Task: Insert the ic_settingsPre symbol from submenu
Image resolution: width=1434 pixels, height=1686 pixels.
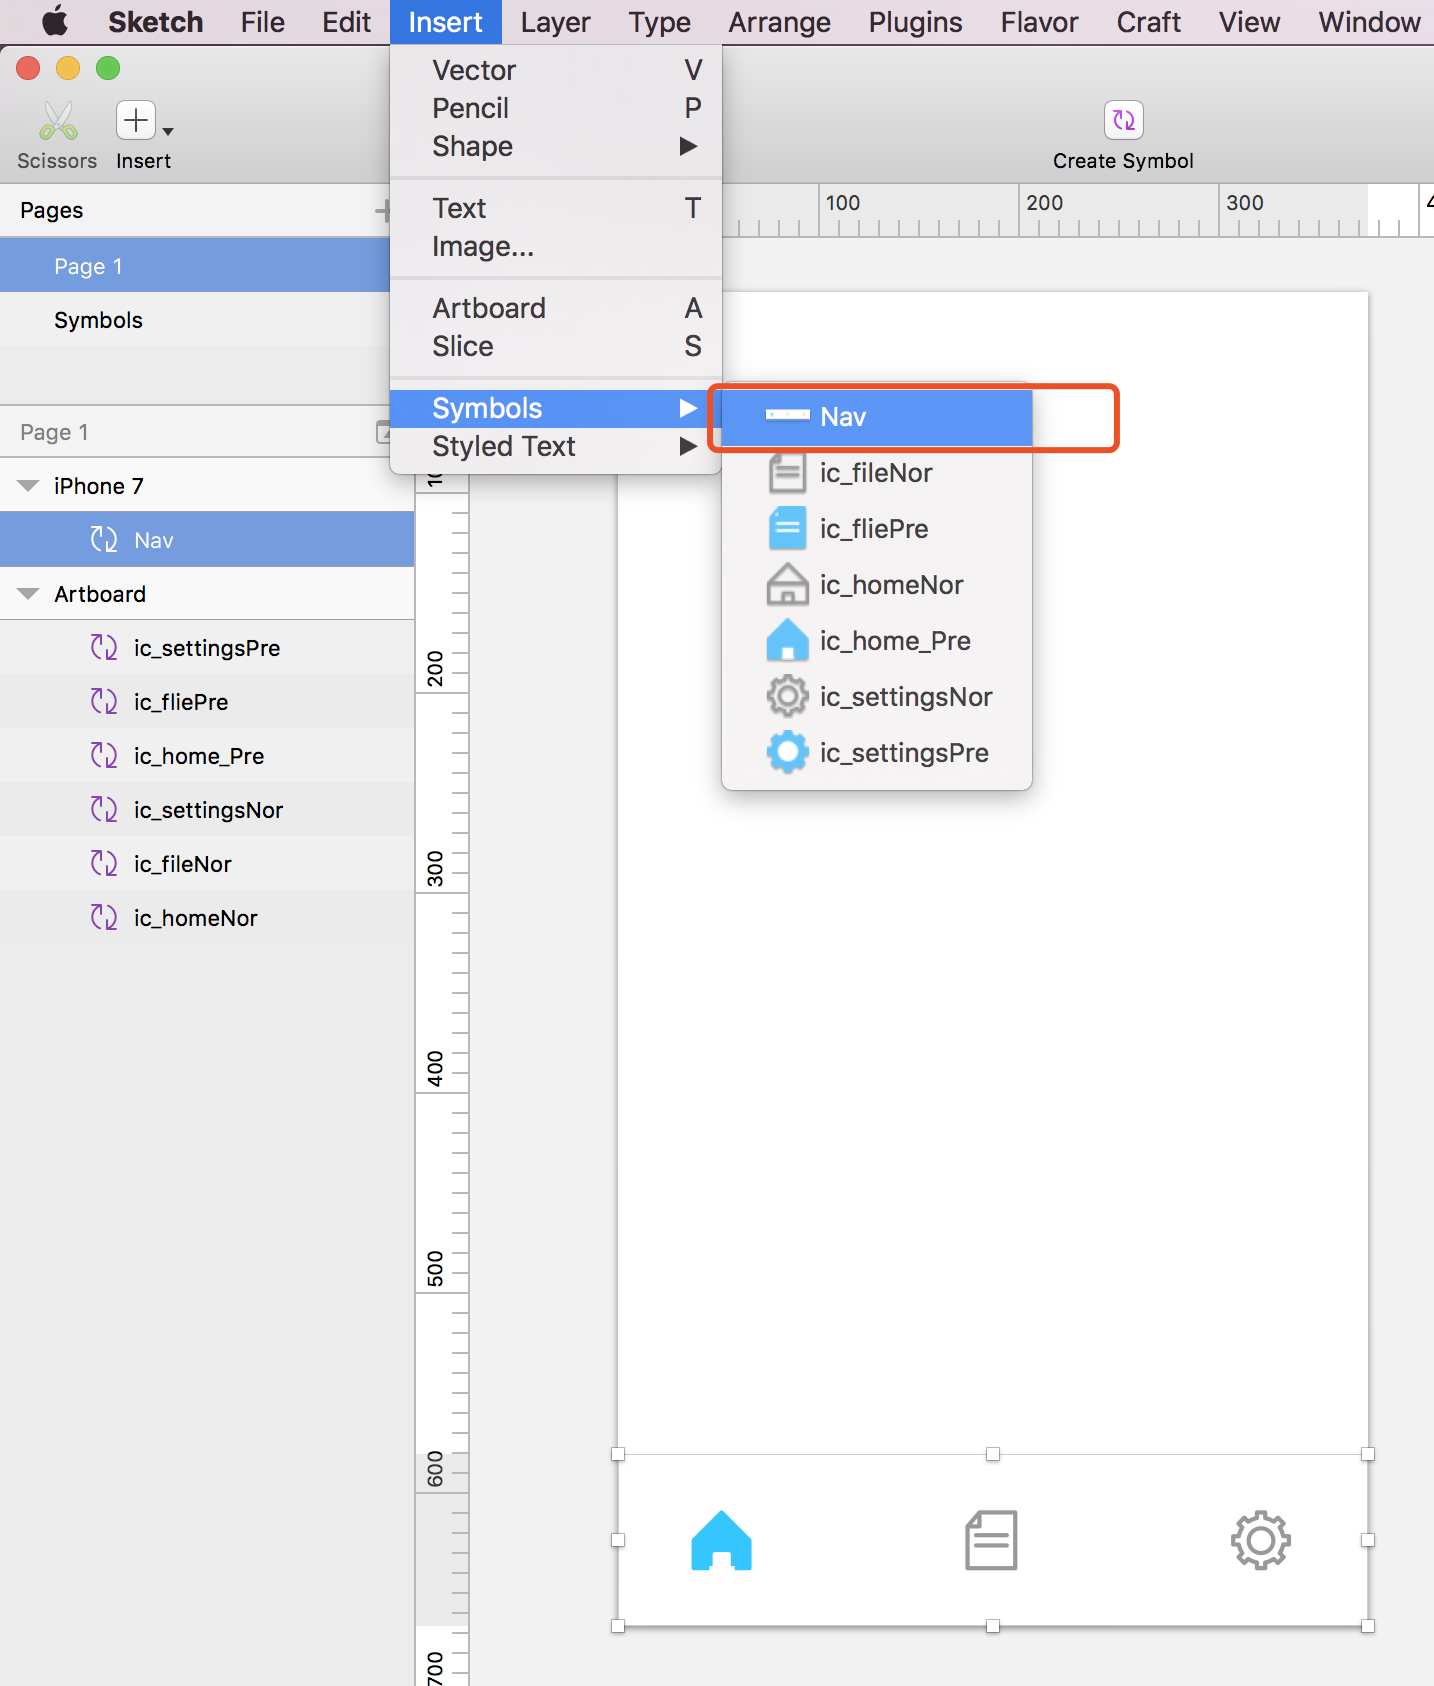Action: click(x=877, y=753)
